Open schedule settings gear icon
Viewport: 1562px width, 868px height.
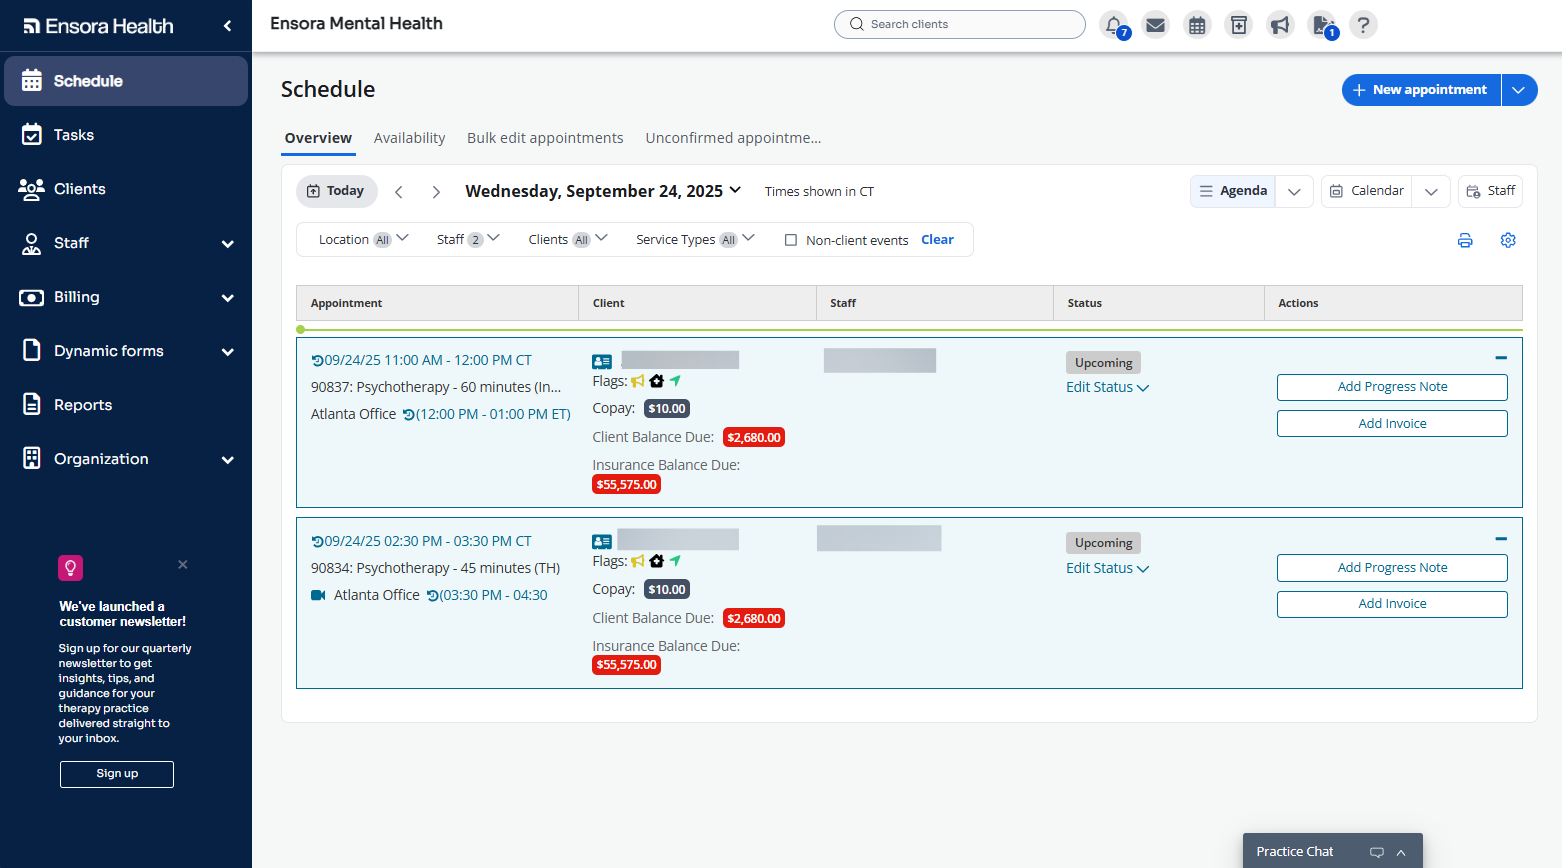(1508, 240)
